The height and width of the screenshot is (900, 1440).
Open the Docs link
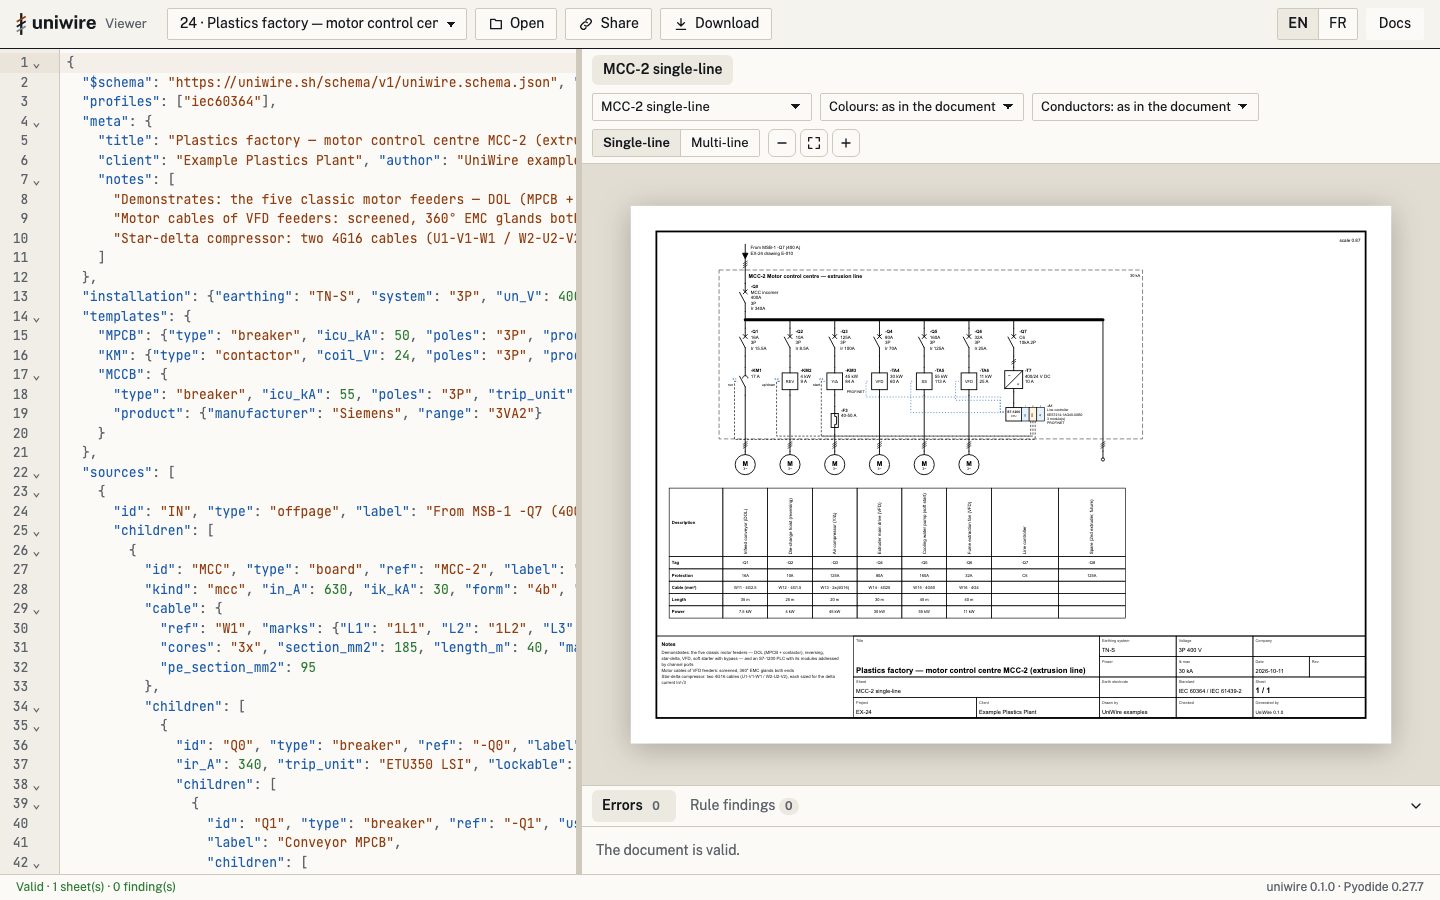(x=1395, y=23)
